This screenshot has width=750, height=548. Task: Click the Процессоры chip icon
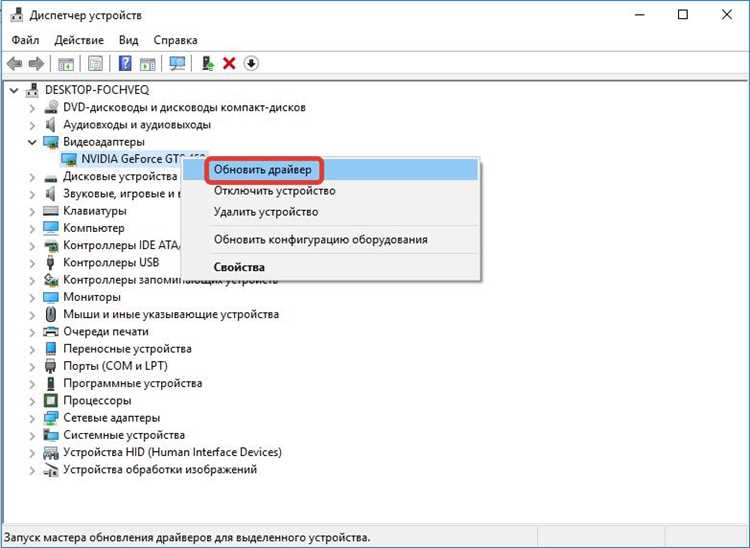click(51, 400)
